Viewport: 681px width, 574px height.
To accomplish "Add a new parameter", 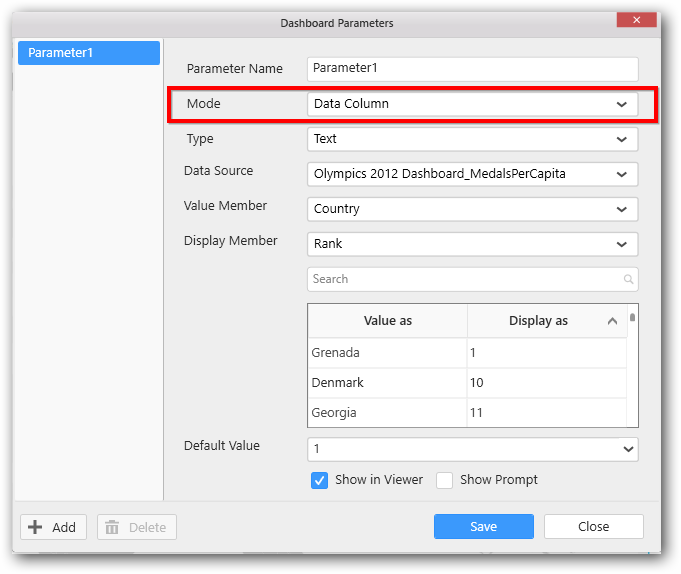I will pyautogui.click(x=53, y=527).
